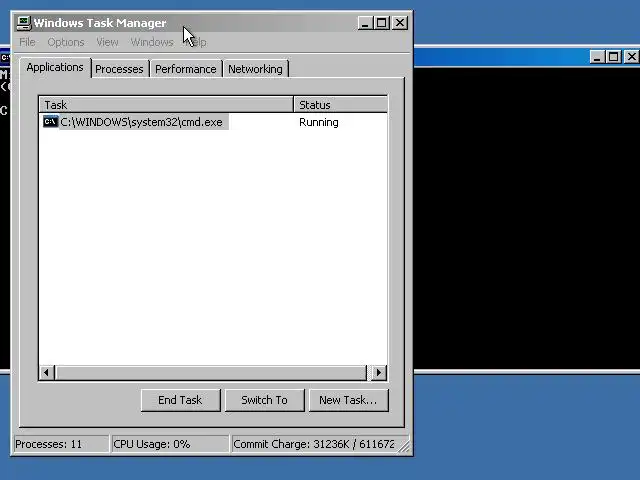640x480 pixels.
Task: Close the Windows Task Manager window
Action: coord(400,23)
